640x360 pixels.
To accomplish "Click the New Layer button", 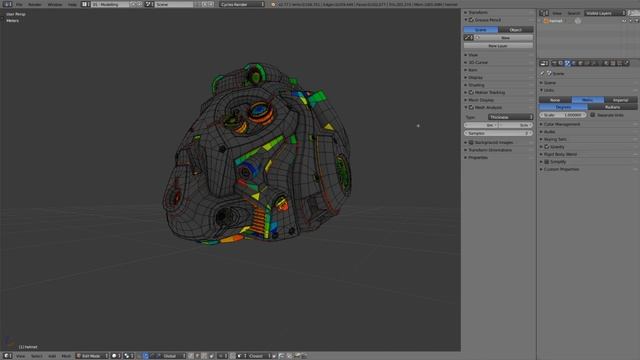I will 498,46.
